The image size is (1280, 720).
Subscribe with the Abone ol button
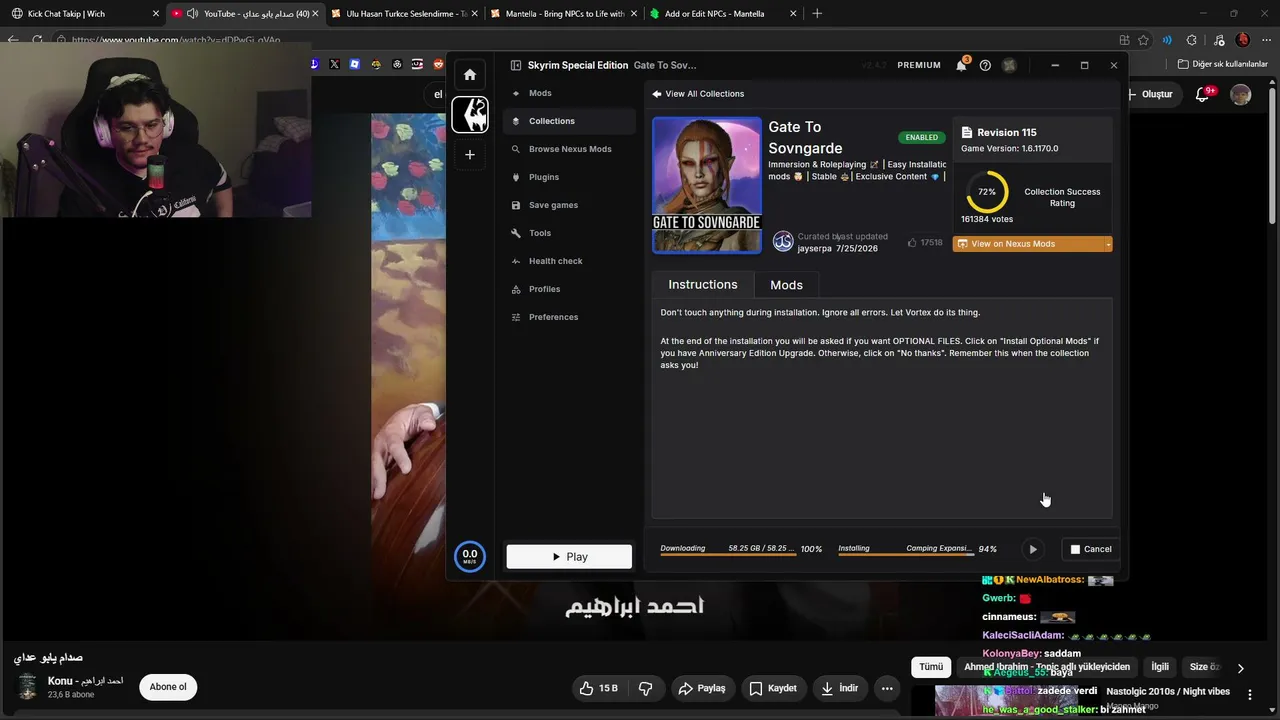click(x=168, y=687)
